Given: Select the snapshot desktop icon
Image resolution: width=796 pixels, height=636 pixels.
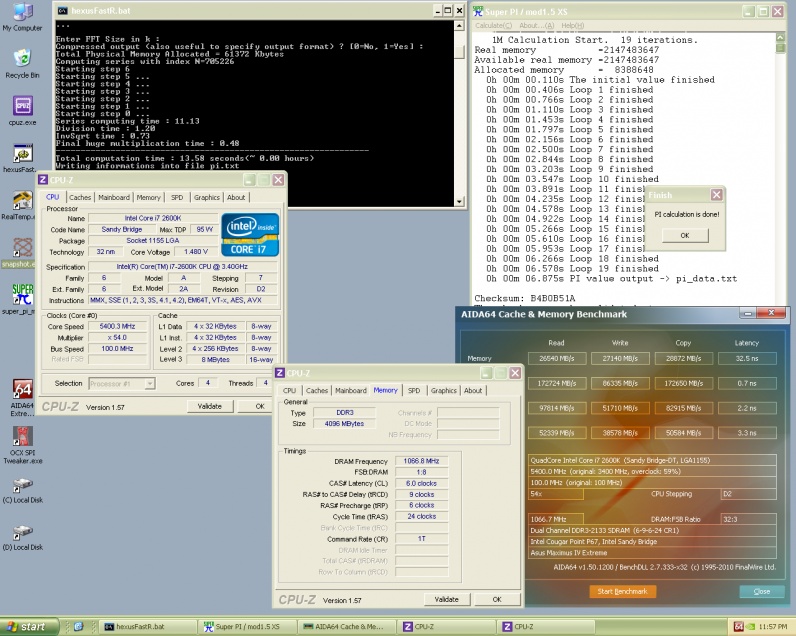Looking at the screenshot, I should click(22, 249).
